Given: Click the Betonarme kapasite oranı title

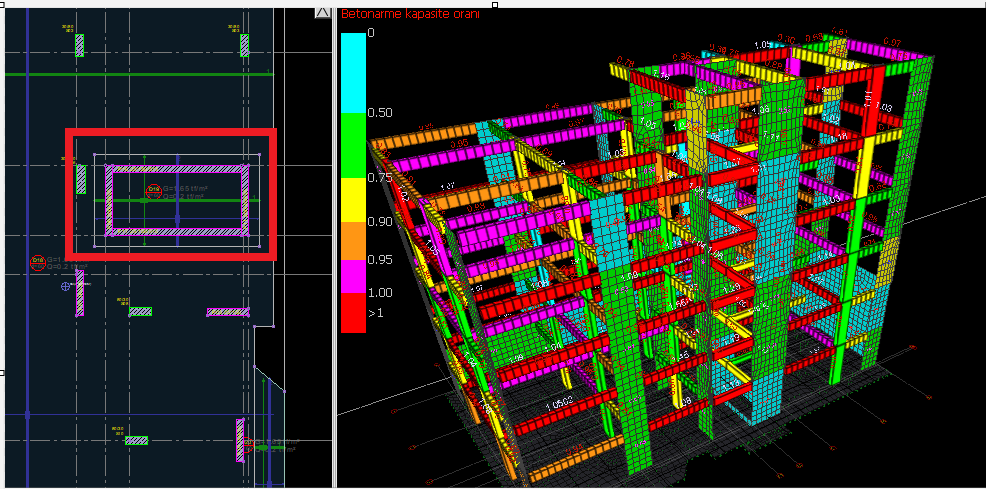Looking at the screenshot, I should (410, 14).
